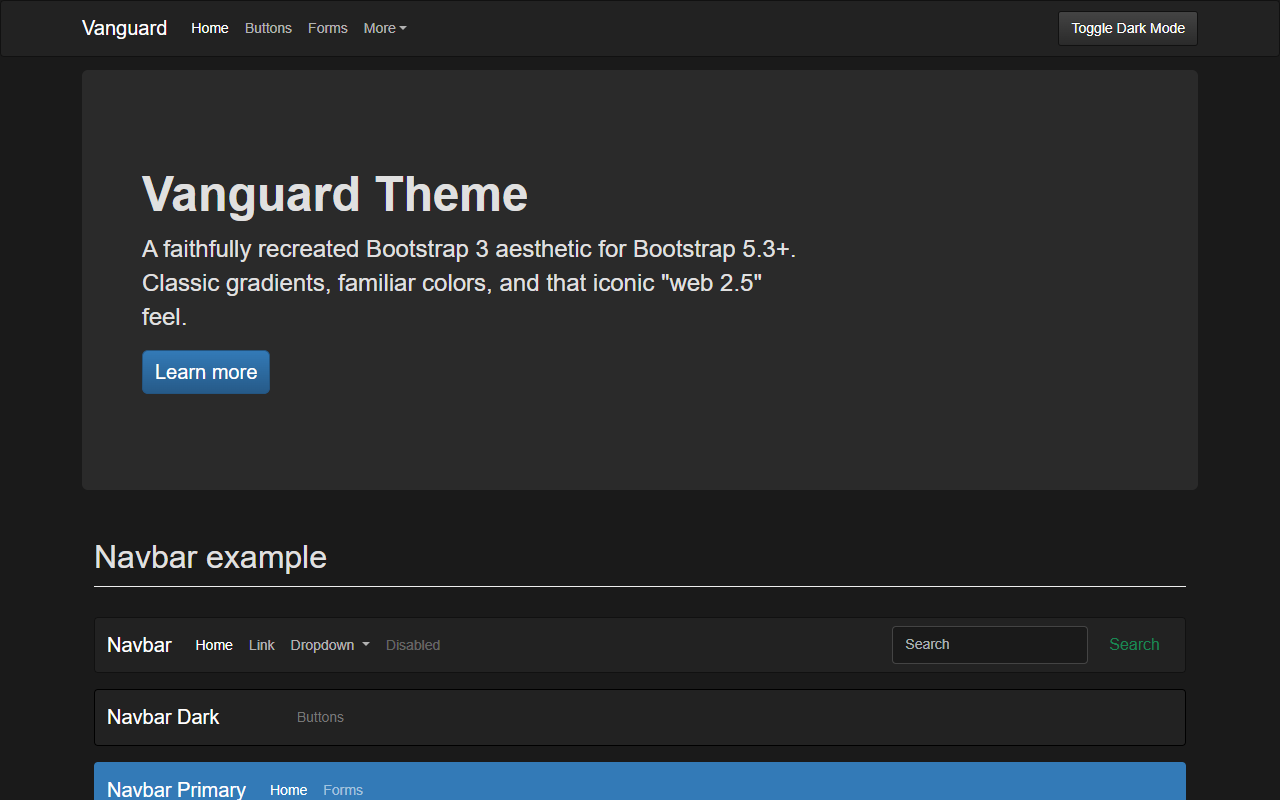Open Home link in top Vanguard navbar

(210, 28)
